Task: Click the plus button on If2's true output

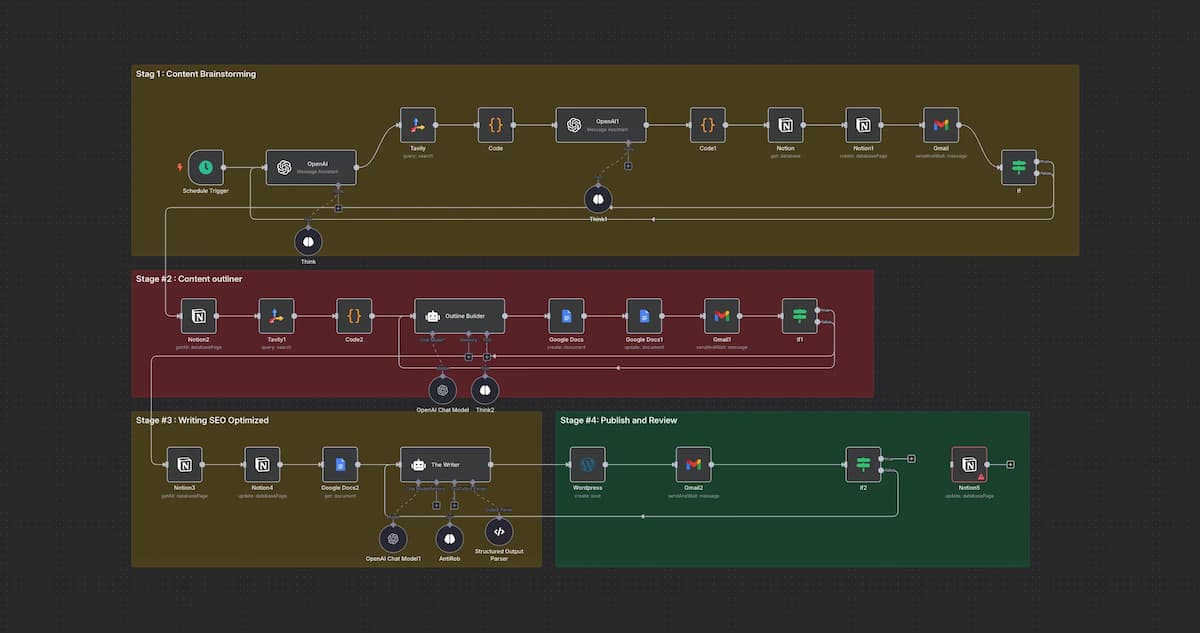Action: pos(911,459)
